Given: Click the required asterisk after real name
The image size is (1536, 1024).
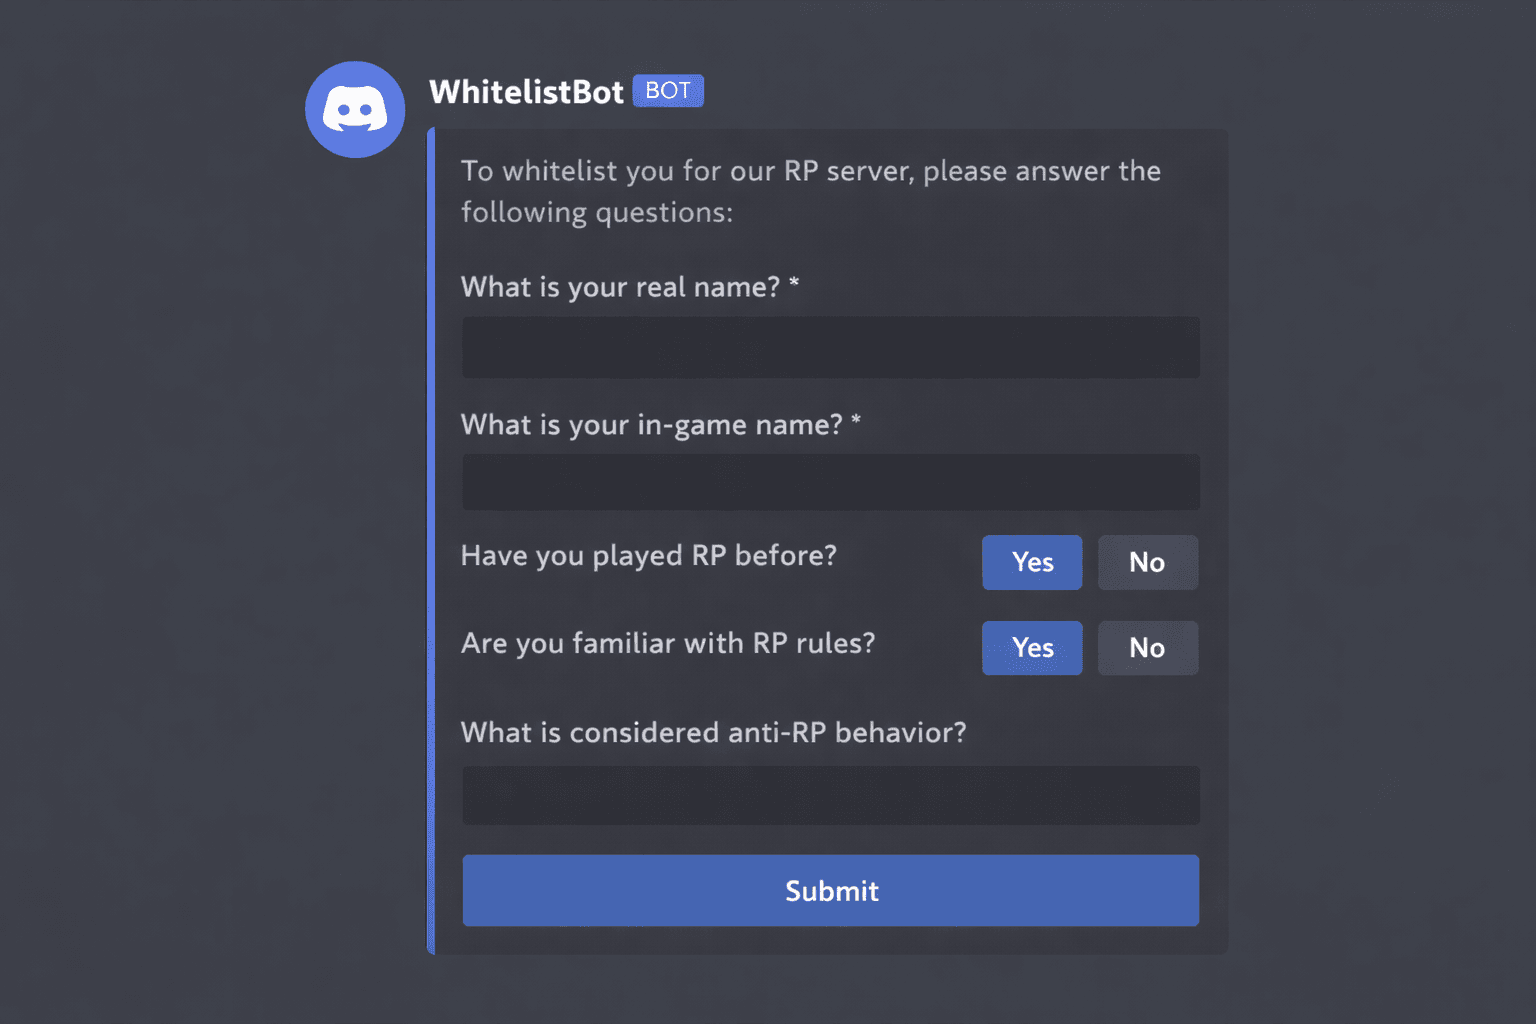Looking at the screenshot, I should click(x=794, y=284).
